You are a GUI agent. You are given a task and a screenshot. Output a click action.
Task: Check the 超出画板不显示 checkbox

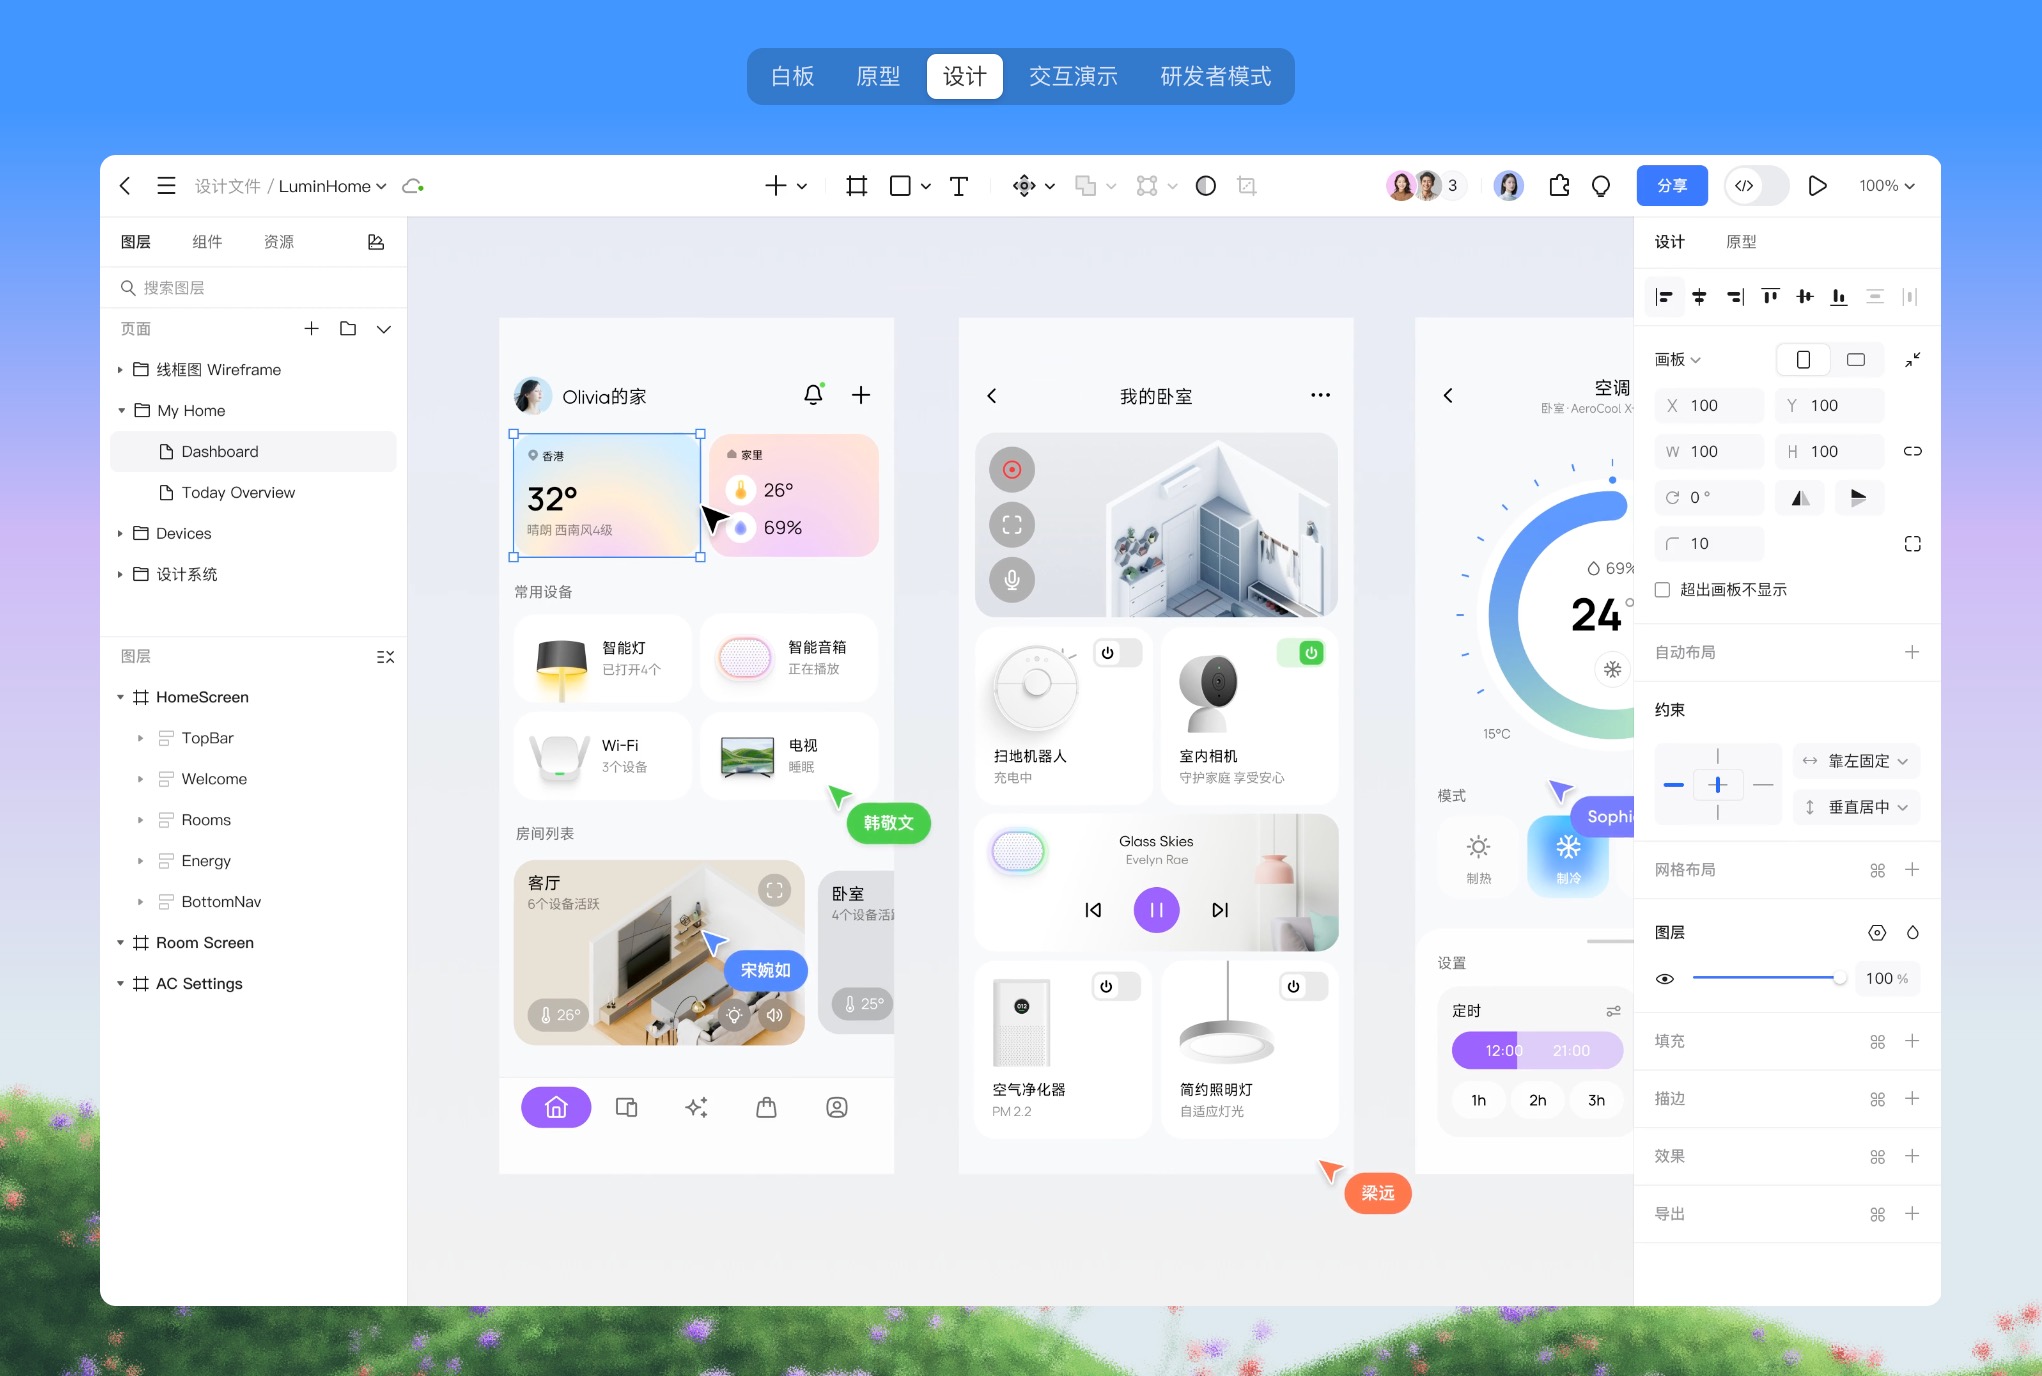1663,590
